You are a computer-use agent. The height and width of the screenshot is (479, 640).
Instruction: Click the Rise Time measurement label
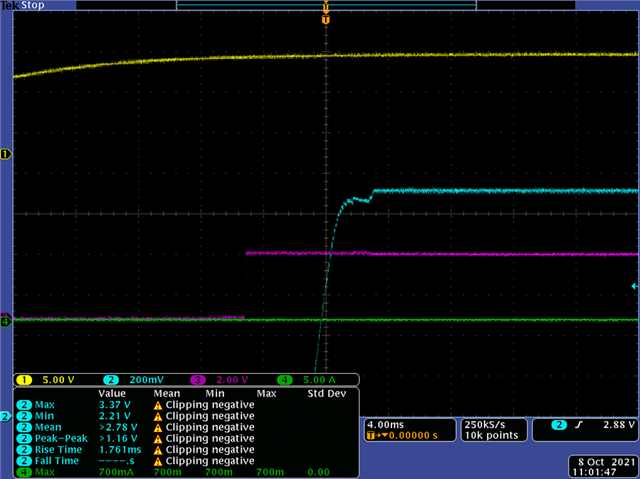pyautogui.click(x=58, y=450)
